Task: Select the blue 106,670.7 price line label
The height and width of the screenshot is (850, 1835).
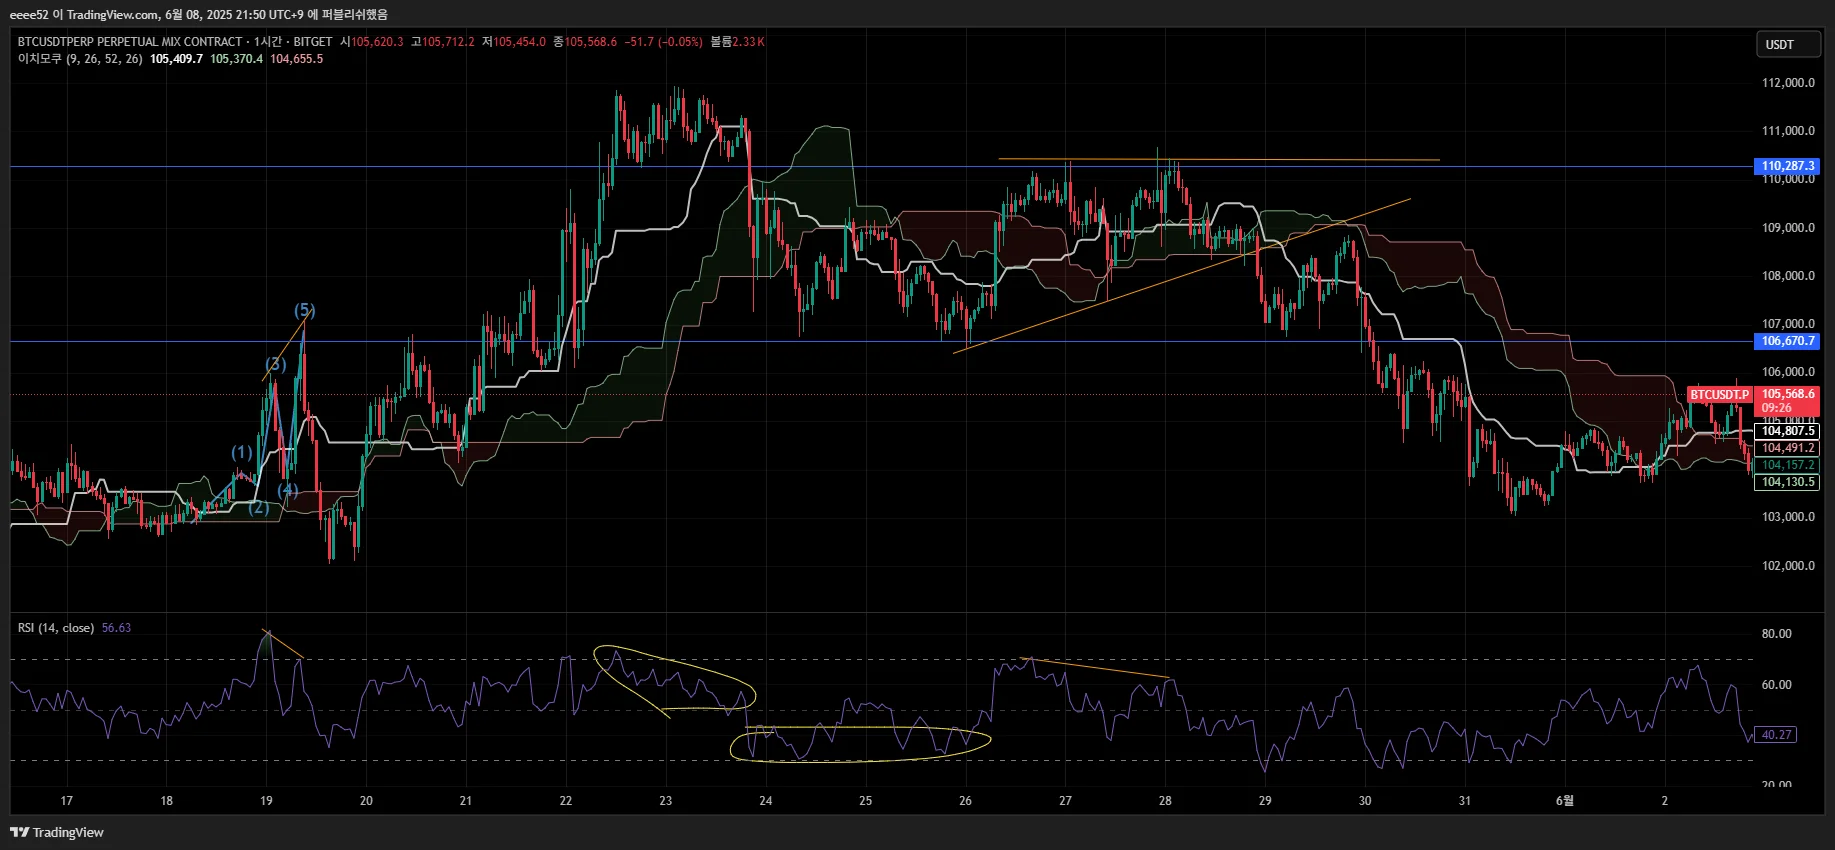Action: (x=1787, y=341)
